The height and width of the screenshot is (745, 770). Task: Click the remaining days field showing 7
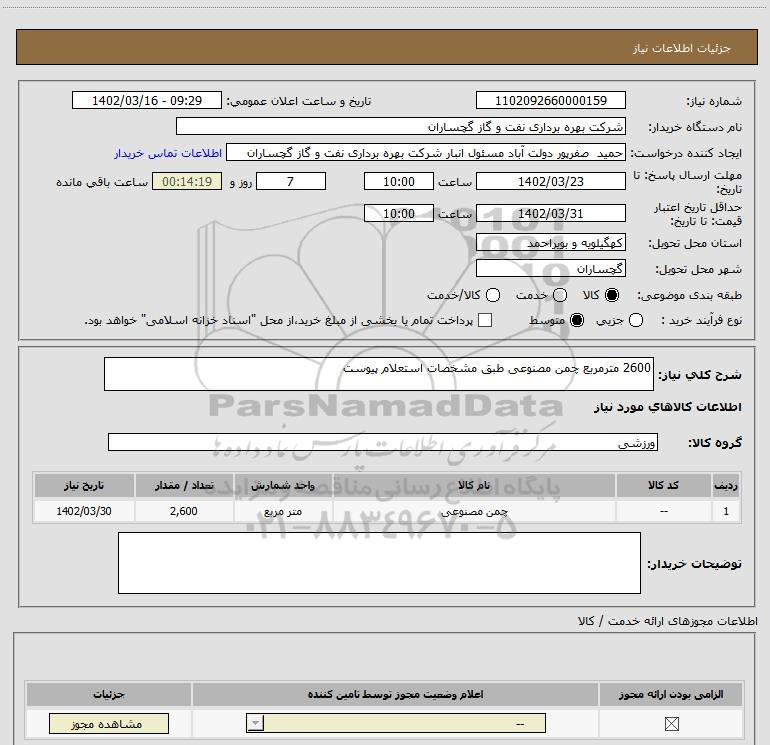[x=291, y=181]
